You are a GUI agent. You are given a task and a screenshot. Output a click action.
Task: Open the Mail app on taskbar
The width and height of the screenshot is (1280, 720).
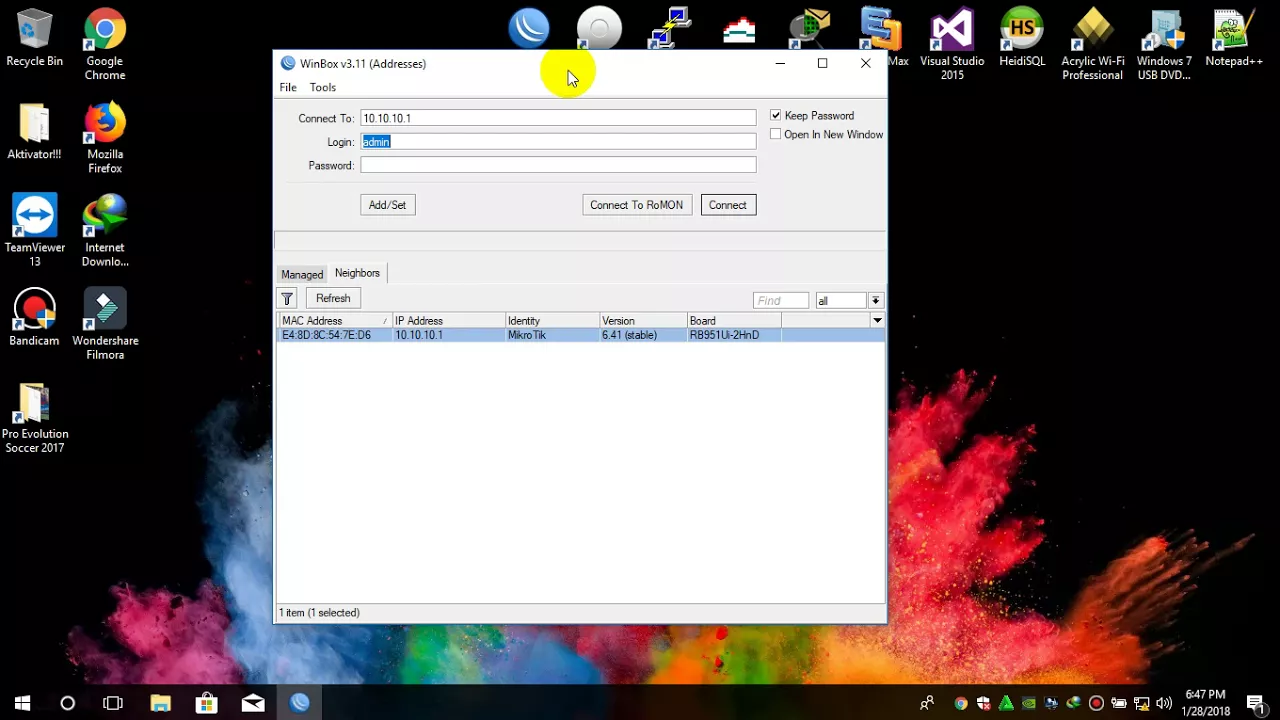[253, 703]
